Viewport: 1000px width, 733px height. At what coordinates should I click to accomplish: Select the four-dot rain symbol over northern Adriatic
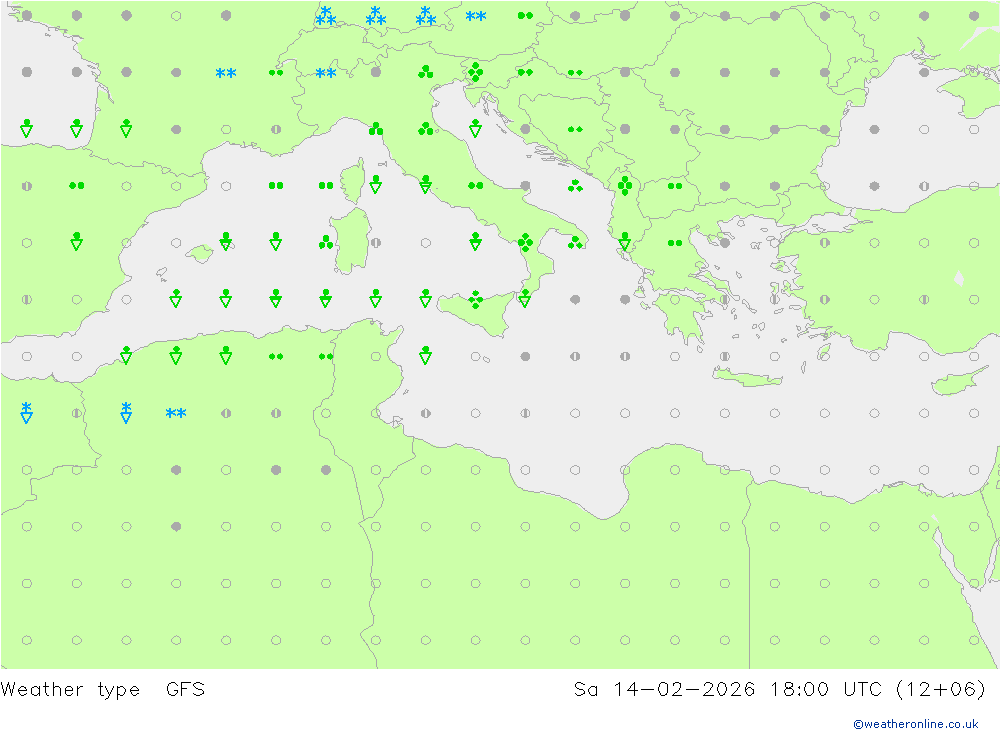click(476, 71)
